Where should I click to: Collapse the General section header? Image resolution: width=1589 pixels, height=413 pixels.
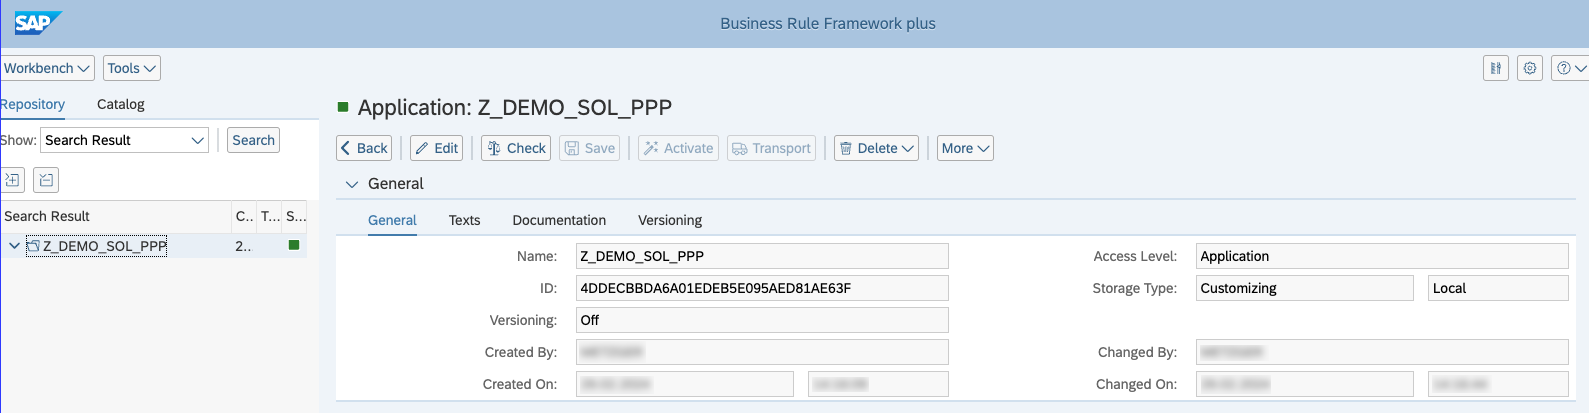coord(352,184)
